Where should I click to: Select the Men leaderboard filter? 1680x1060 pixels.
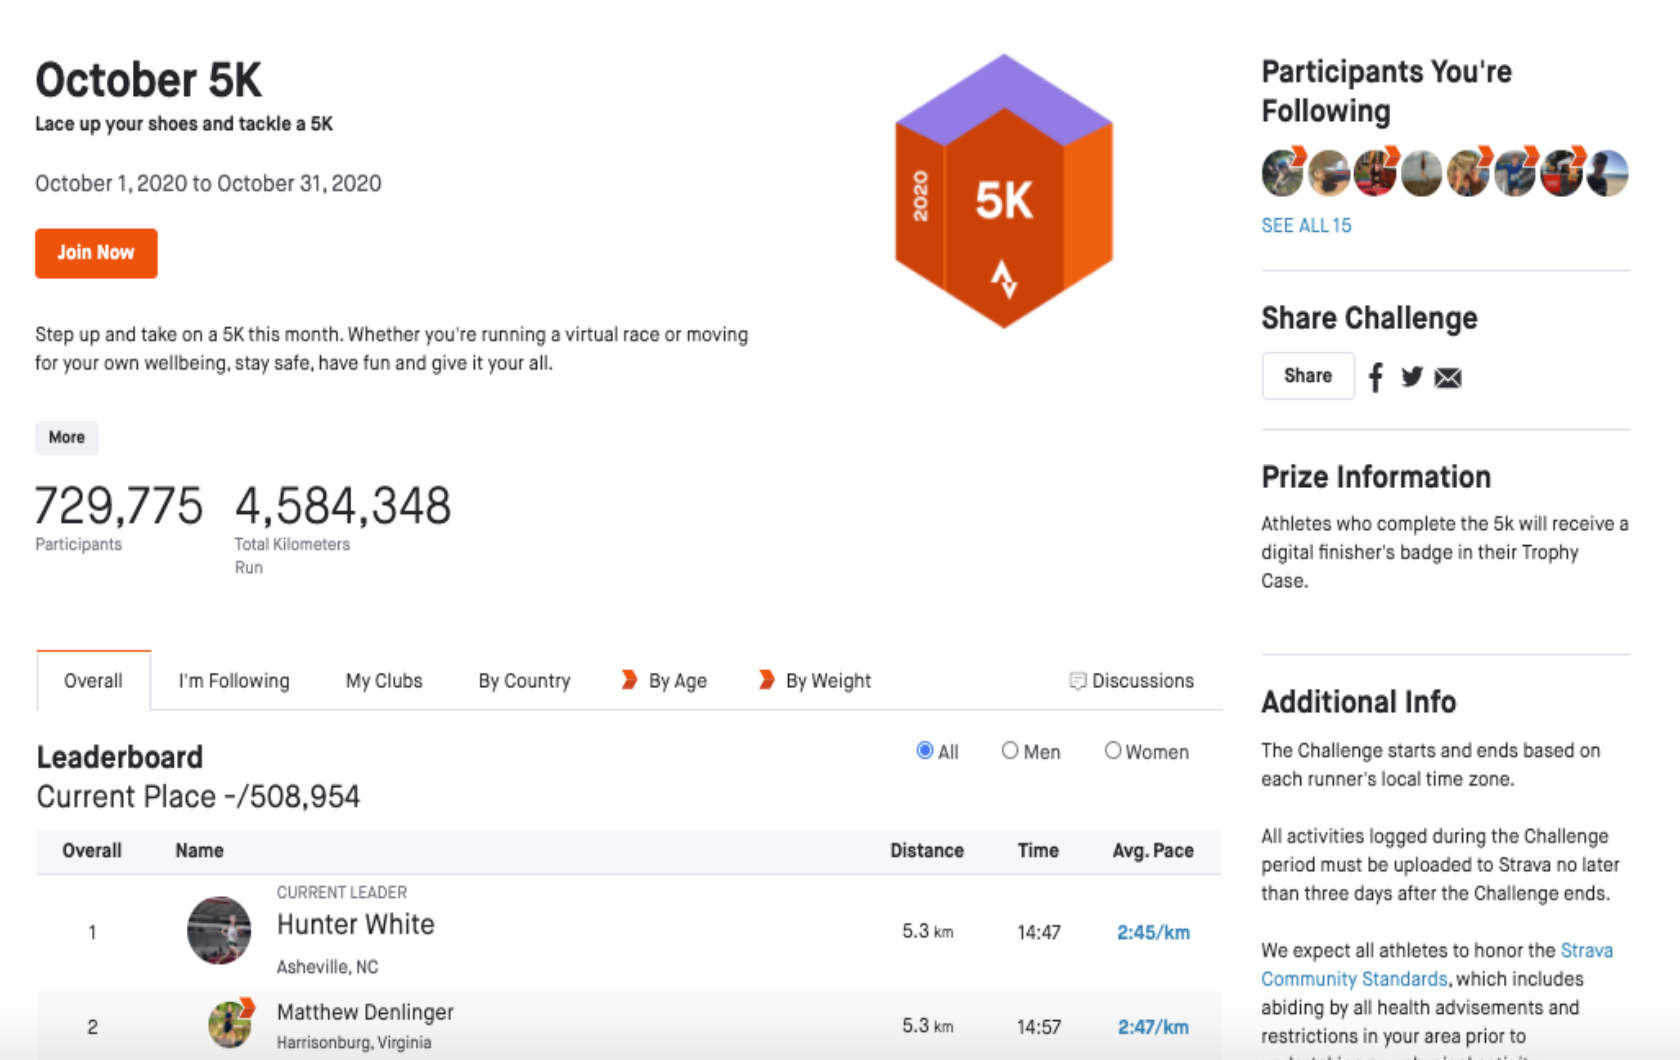[1010, 751]
